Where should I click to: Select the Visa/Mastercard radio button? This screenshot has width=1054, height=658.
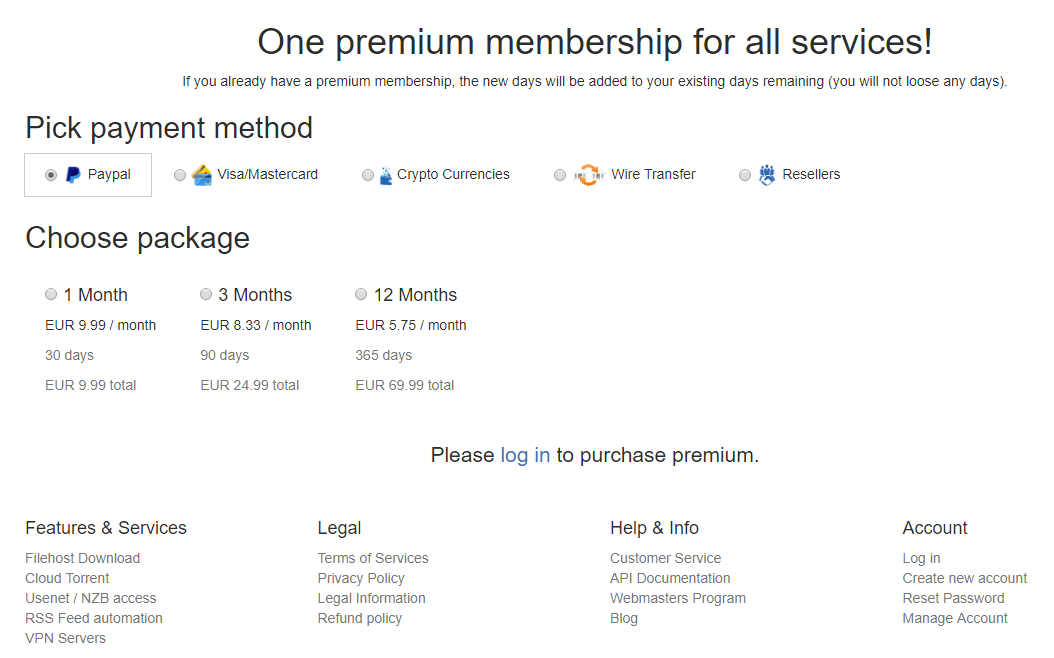click(180, 175)
